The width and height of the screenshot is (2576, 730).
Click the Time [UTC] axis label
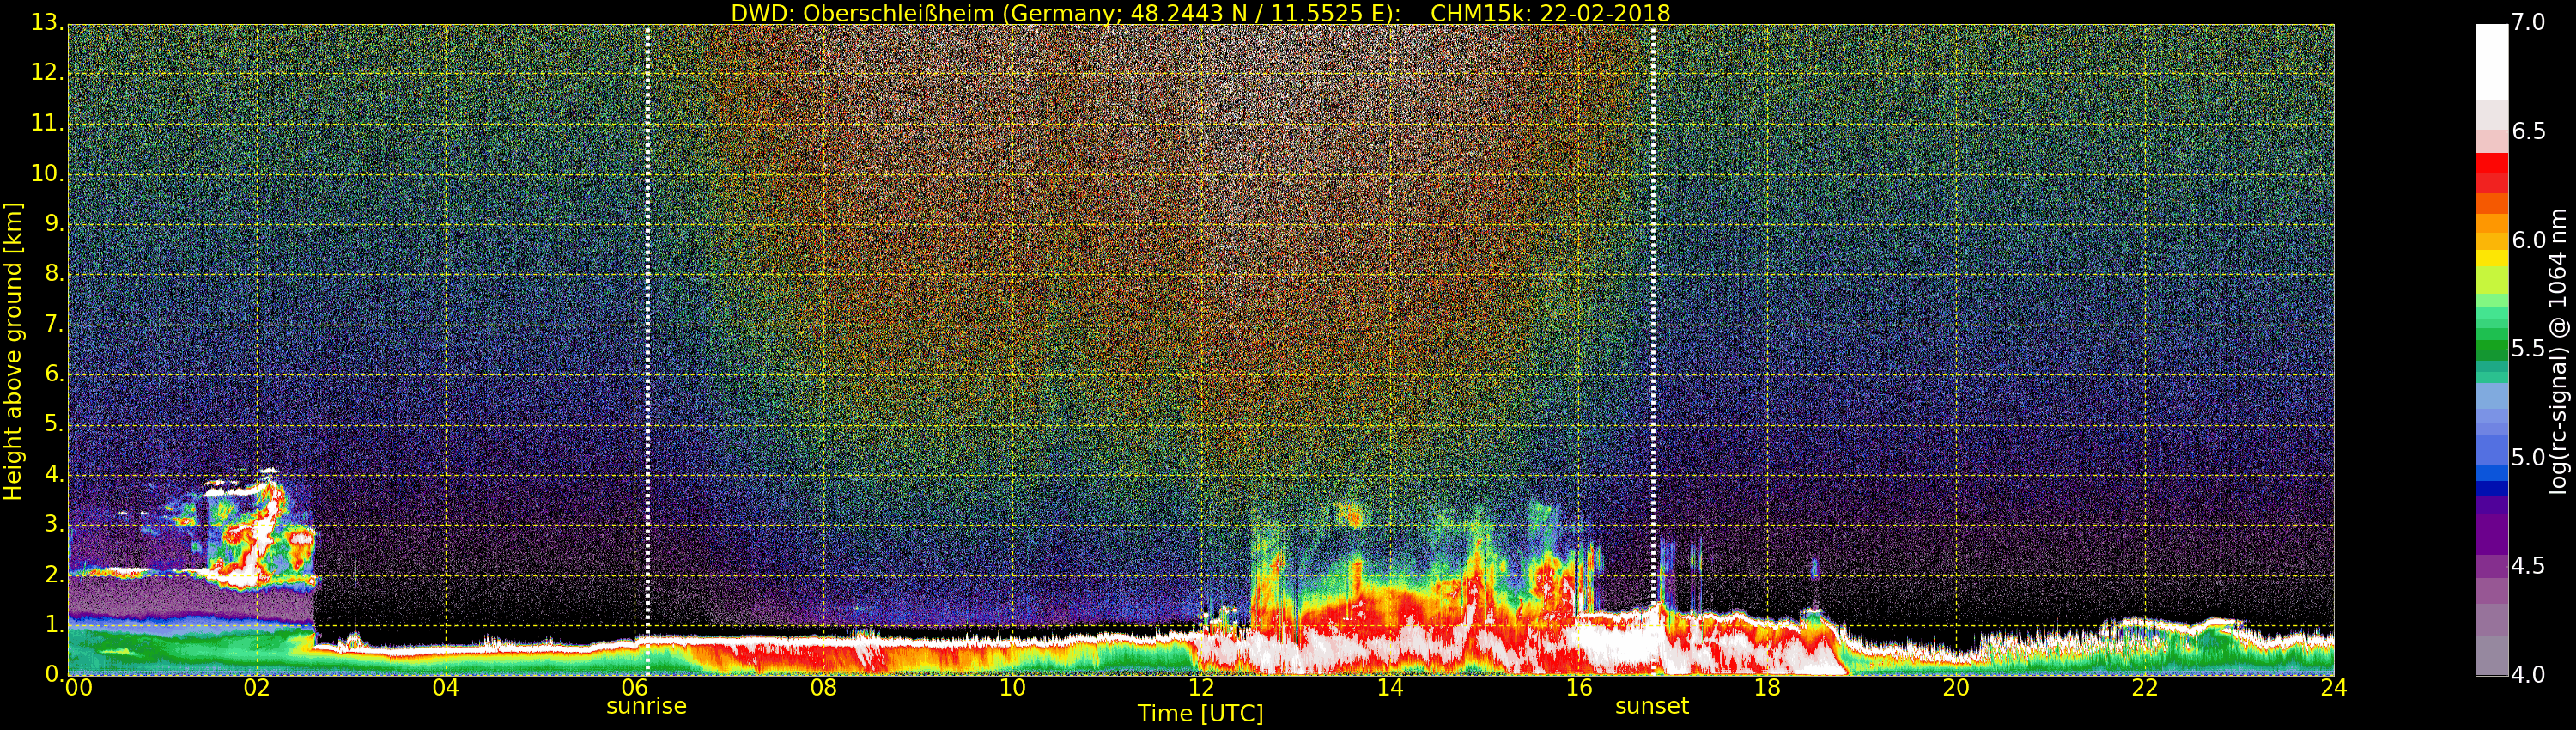point(1200,714)
